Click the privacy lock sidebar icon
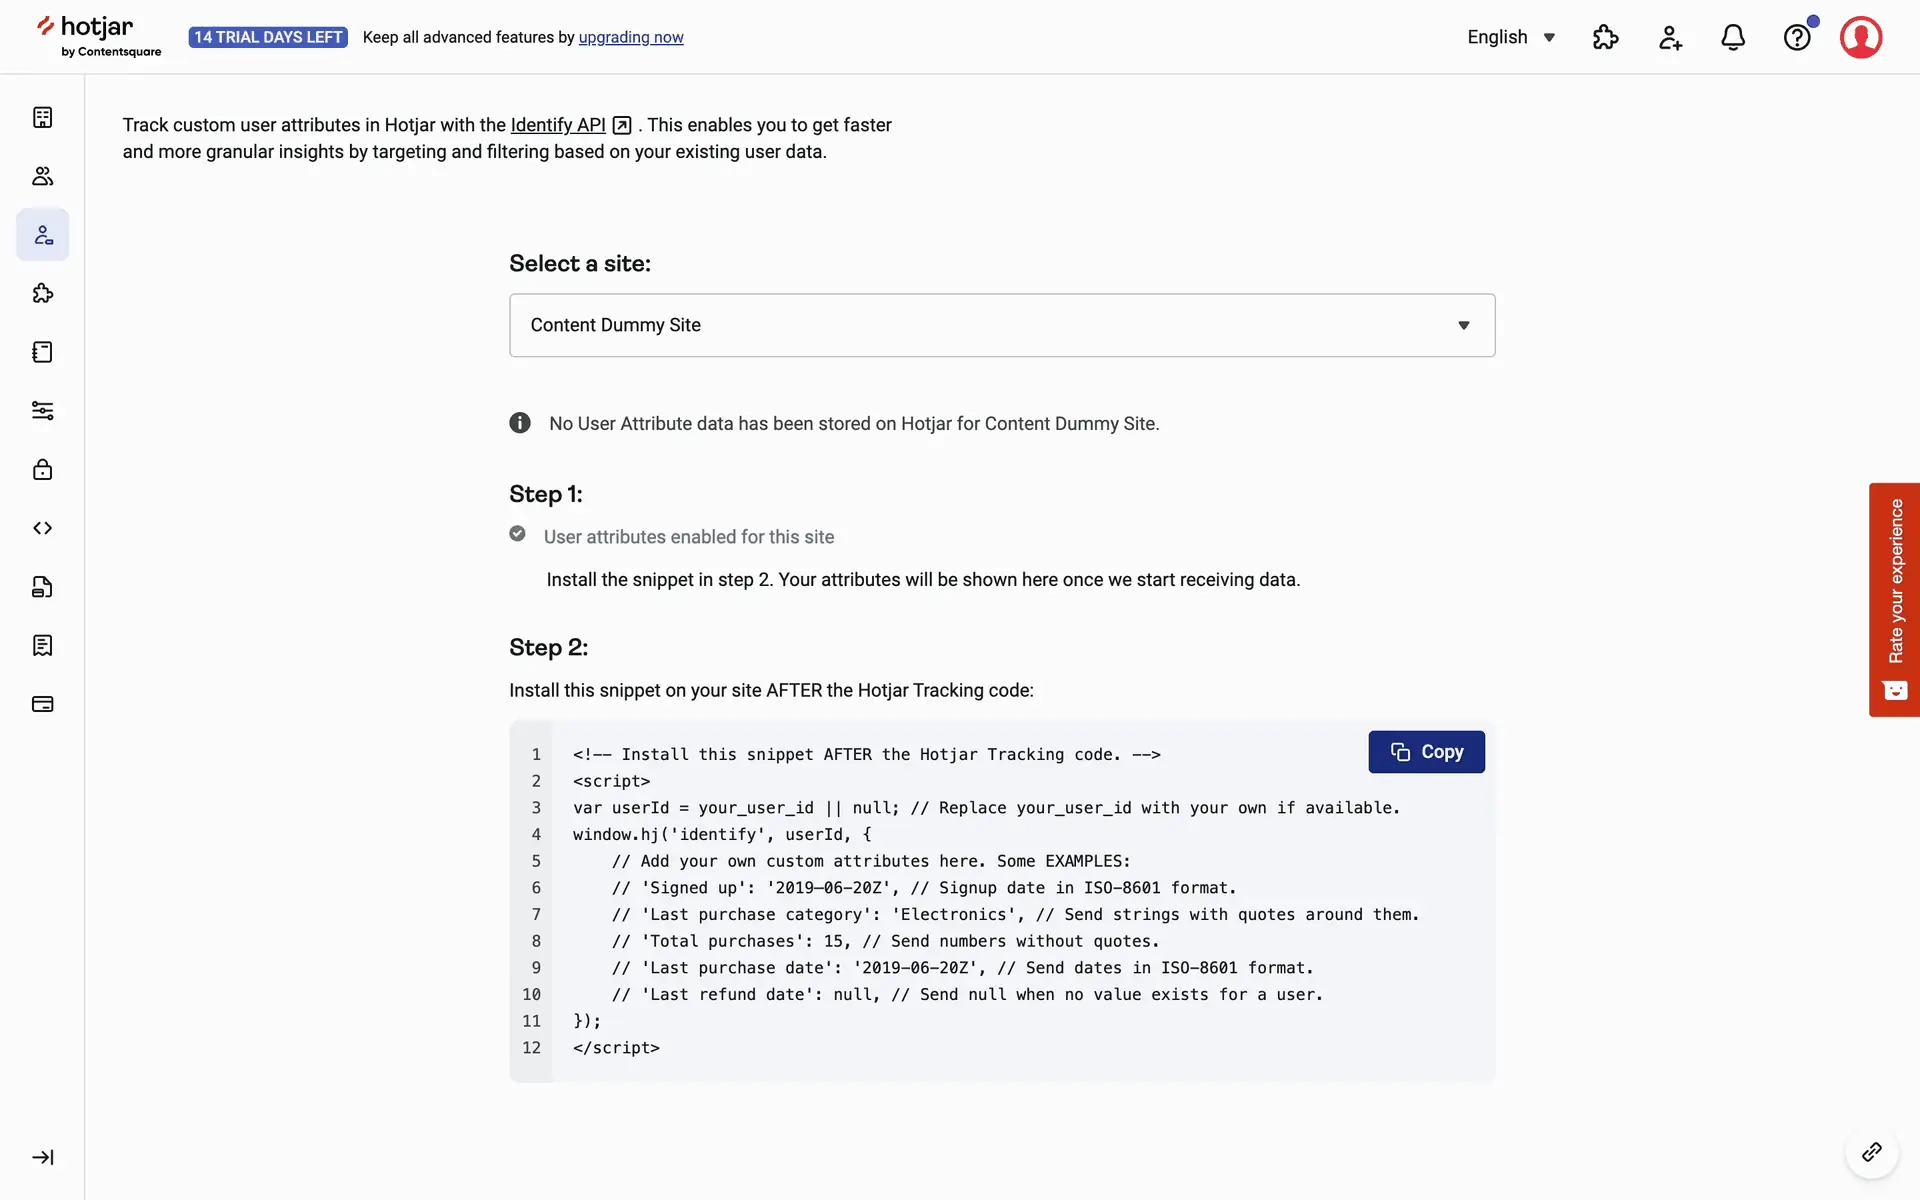The image size is (1920, 1200). pos(42,470)
